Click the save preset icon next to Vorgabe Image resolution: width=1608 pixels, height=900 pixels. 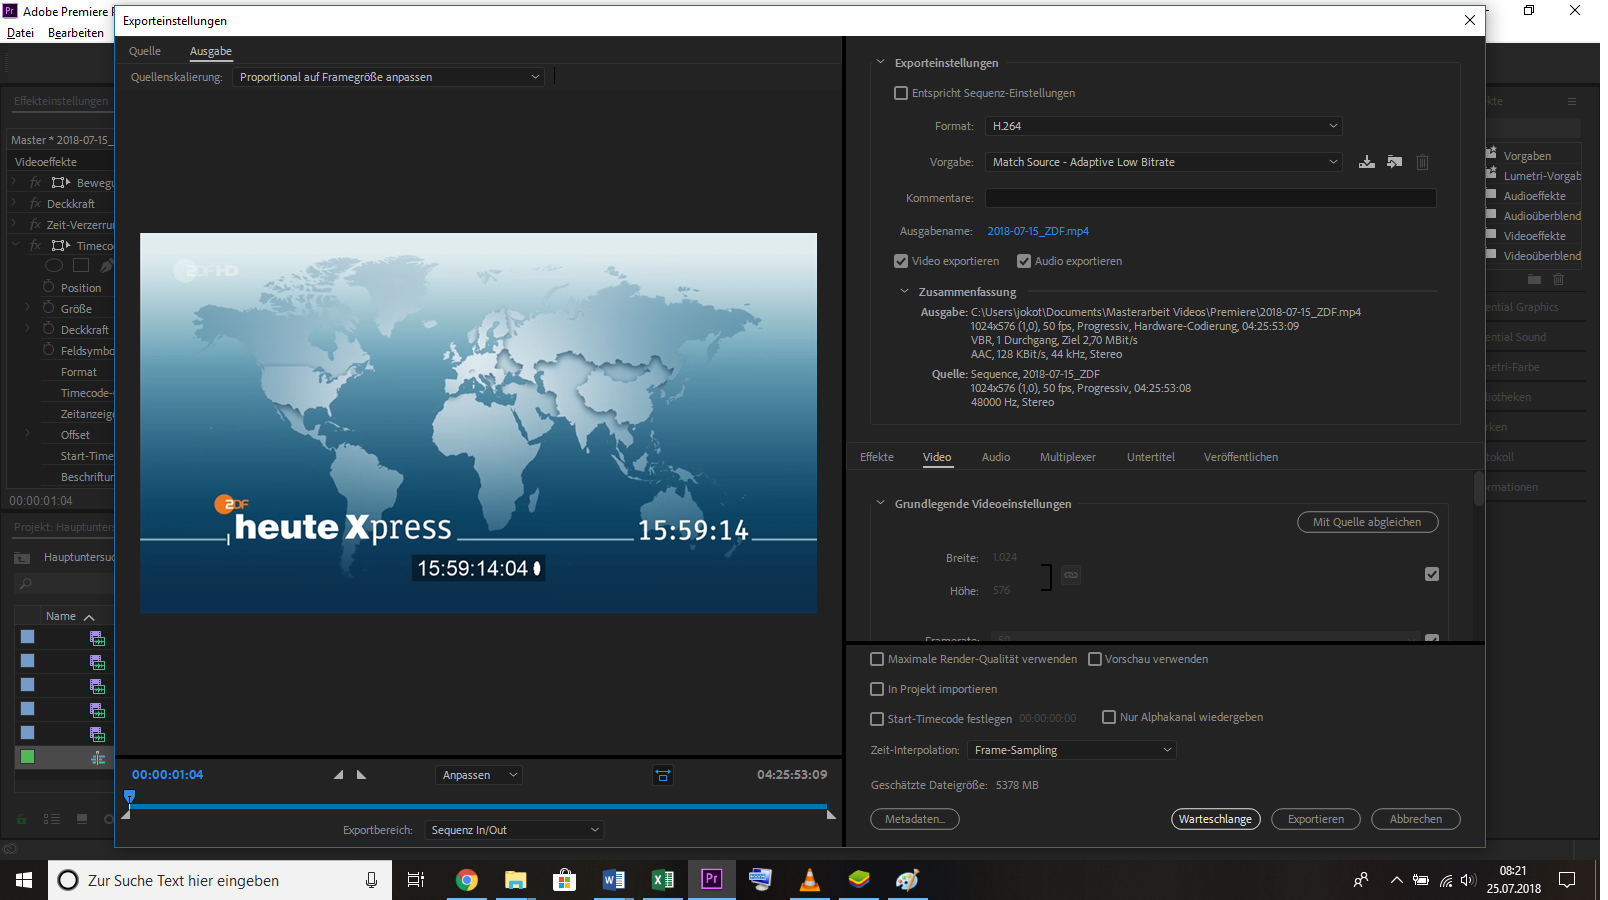[x=1366, y=162]
